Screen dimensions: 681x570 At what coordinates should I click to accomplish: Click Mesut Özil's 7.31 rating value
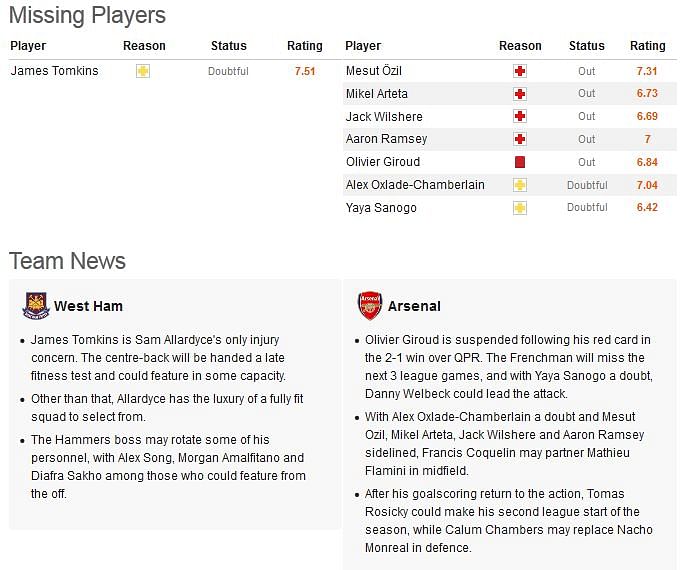click(x=647, y=71)
